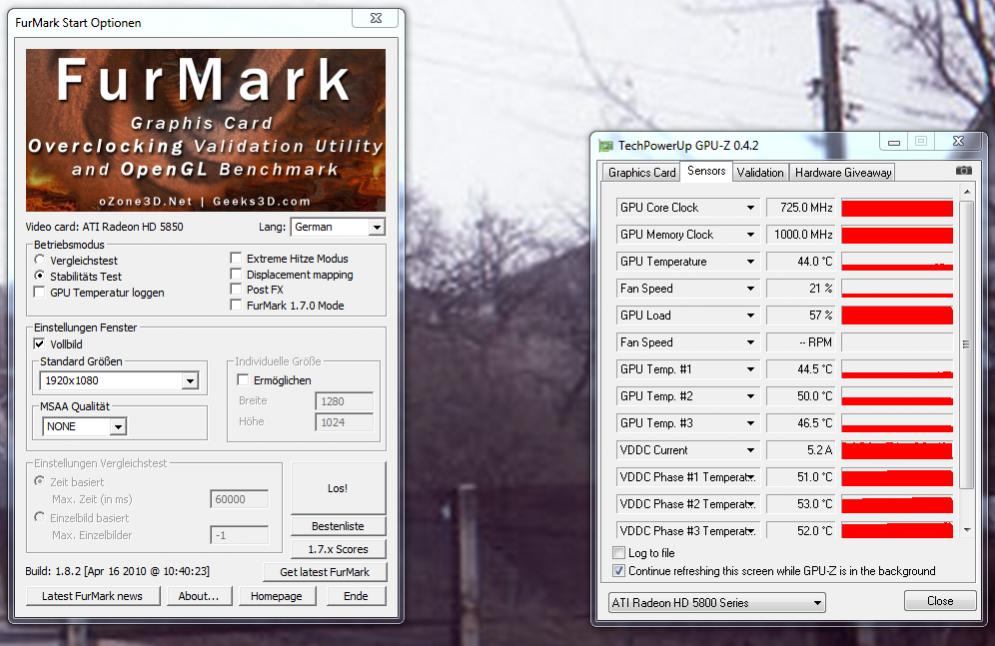Image resolution: width=995 pixels, height=646 pixels.
Task: Open the GPU Temp. #1 sensor dropdown
Action: (751, 369)
